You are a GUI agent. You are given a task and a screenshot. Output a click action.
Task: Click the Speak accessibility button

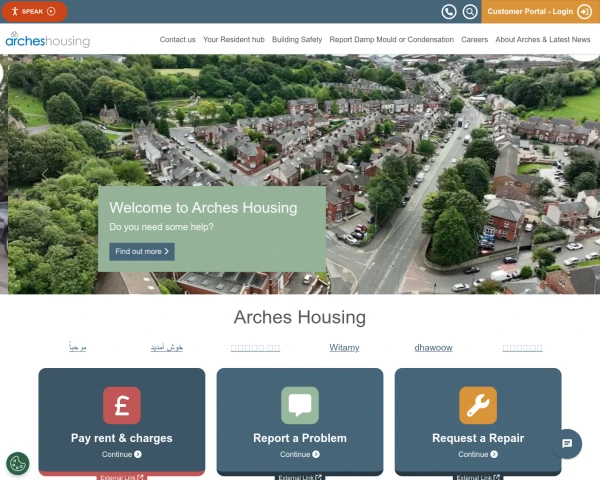pos(34,11)
